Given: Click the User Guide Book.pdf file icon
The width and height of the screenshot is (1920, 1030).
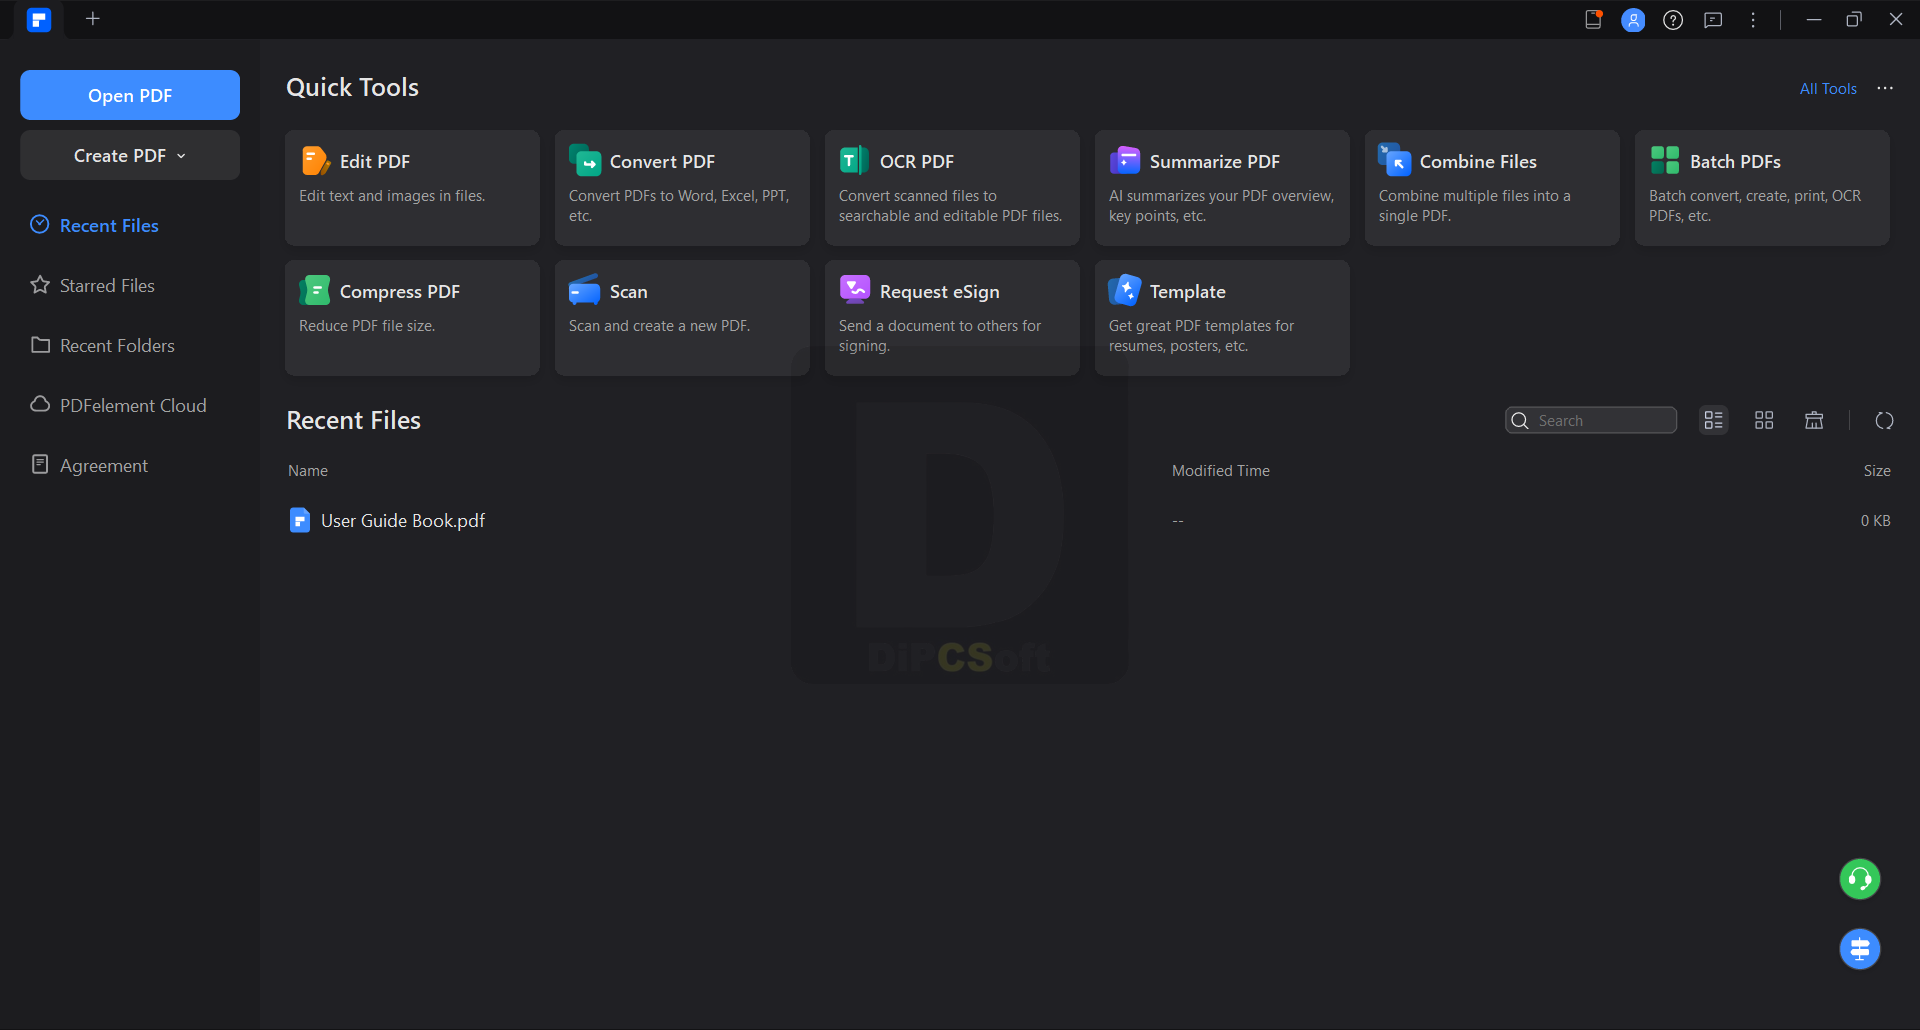Looking at the screenshot, I should 300,520.
